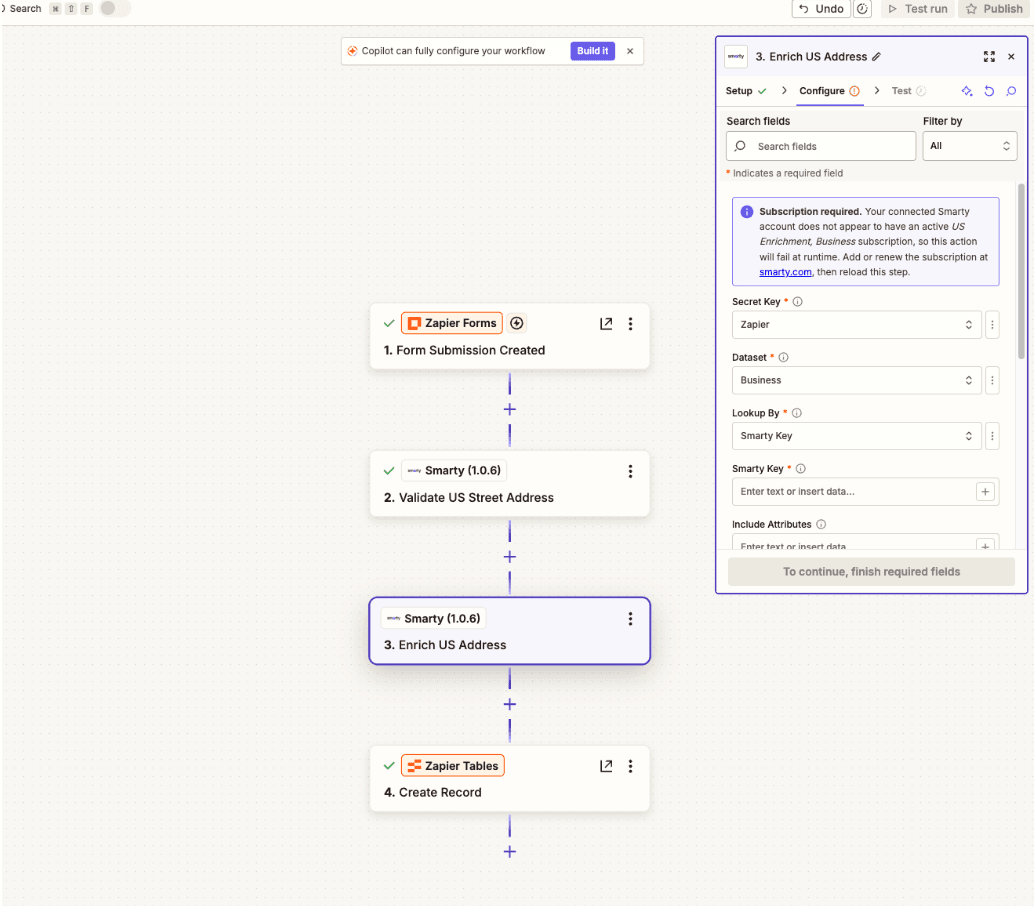Select the Create Record step
This screenshot has width=1034, height=907.
[x=510, y=779]
